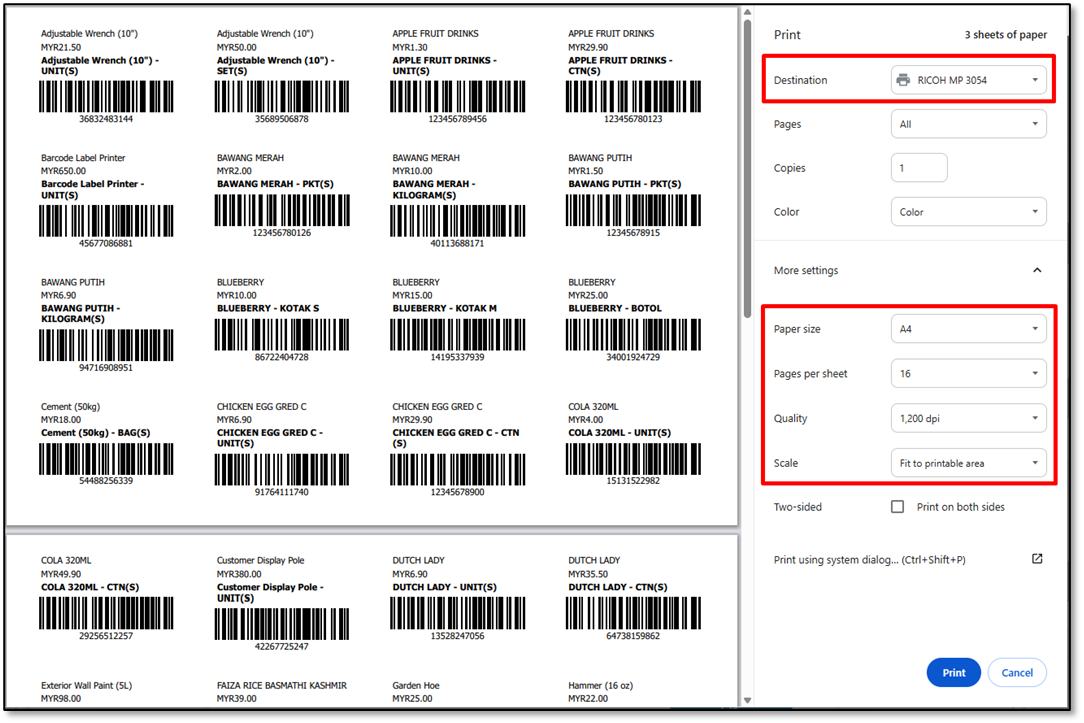Open the Quality dropdown showing 1,200 dpi
The image size is (1084, 723).
point(968,418)
